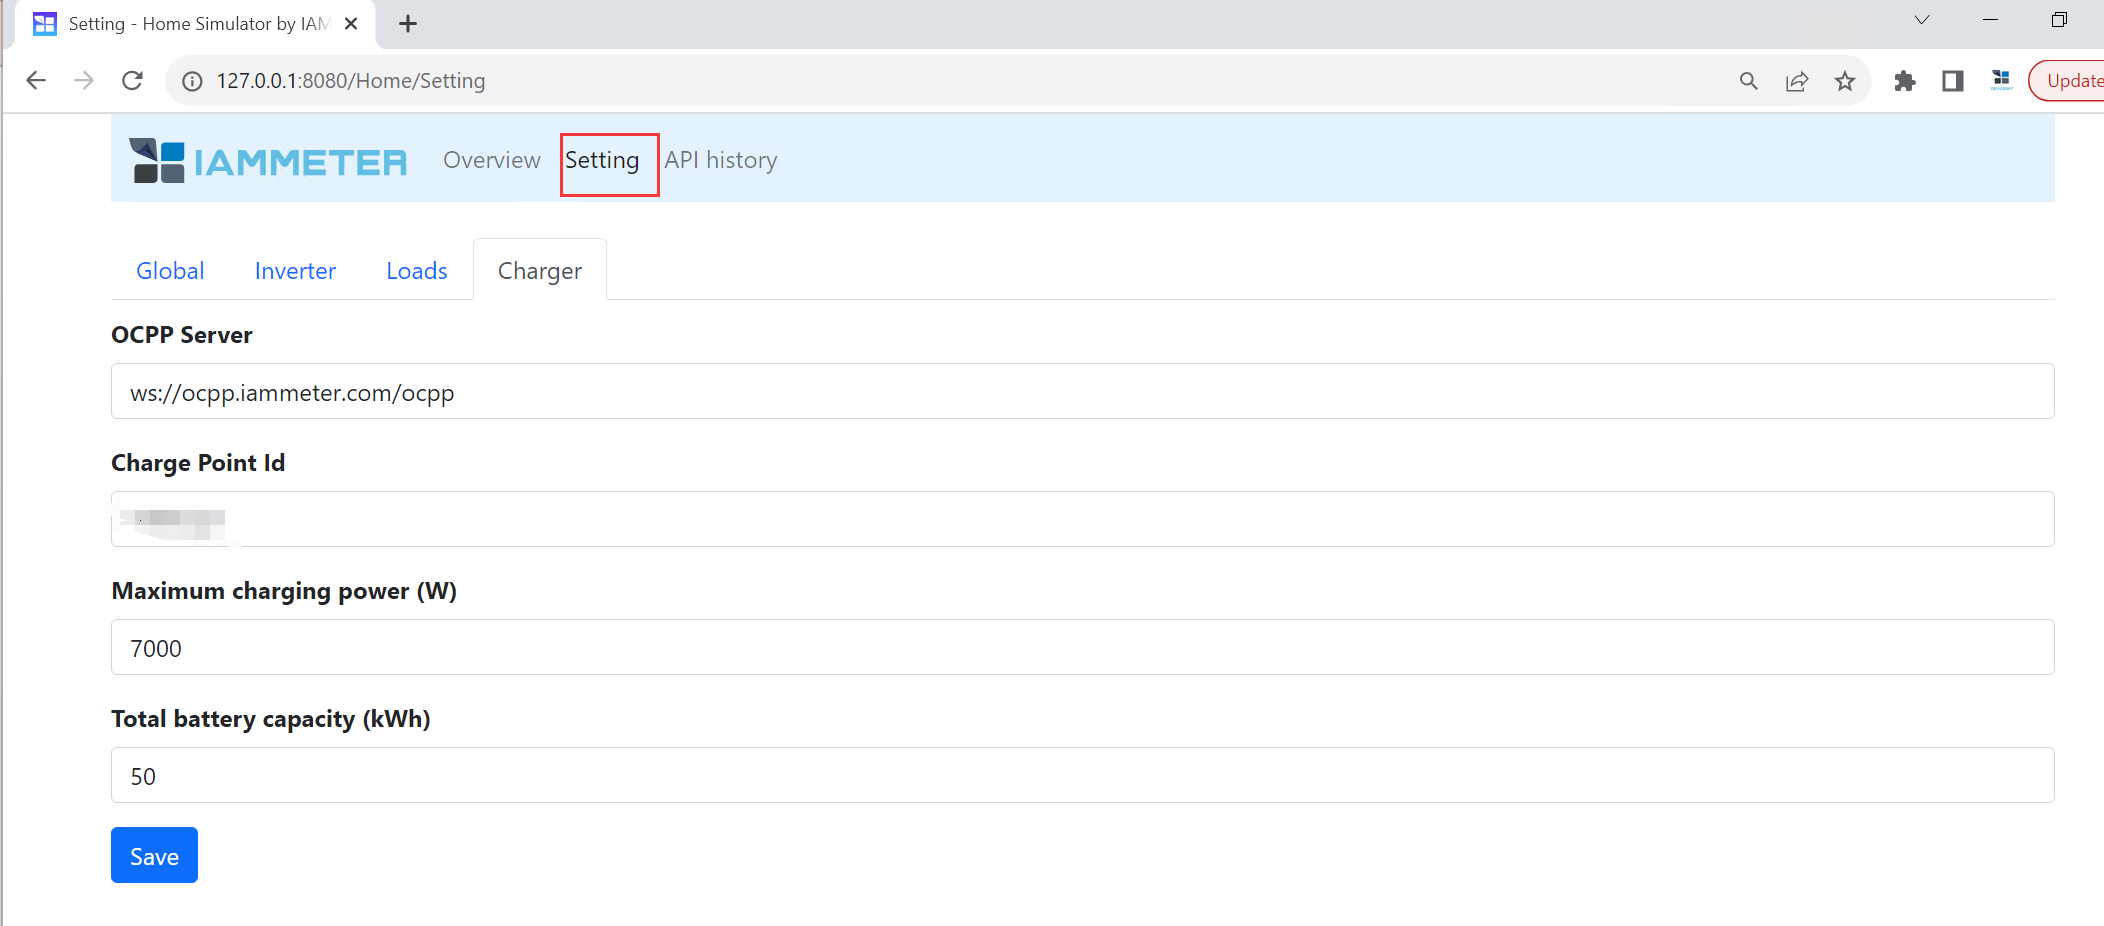
Task: Open the Extensions puzzle icon
Action: coord(1904,81)
